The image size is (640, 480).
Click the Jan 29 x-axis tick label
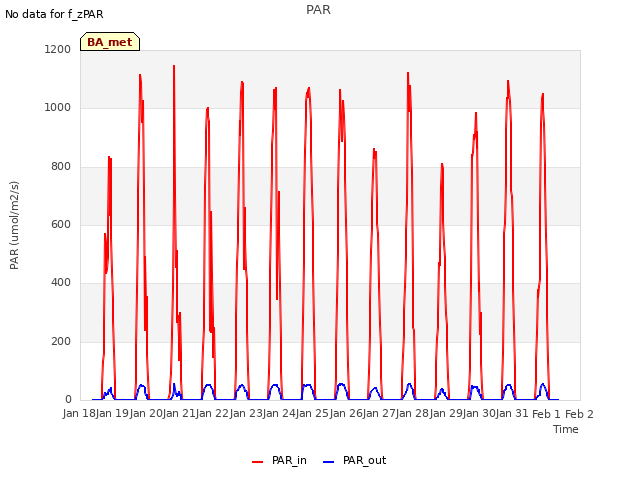click(446, 414)
